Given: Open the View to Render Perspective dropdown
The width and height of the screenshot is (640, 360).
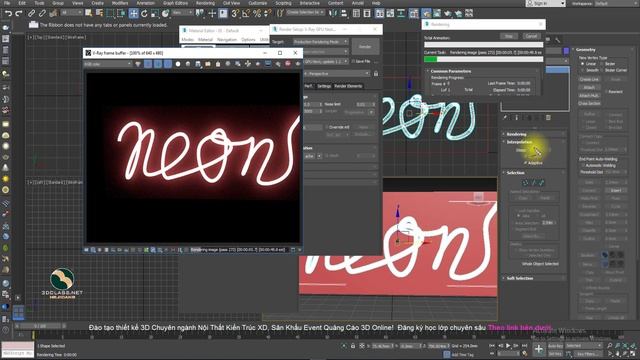Looking at the screenshot, I should 337,73.
